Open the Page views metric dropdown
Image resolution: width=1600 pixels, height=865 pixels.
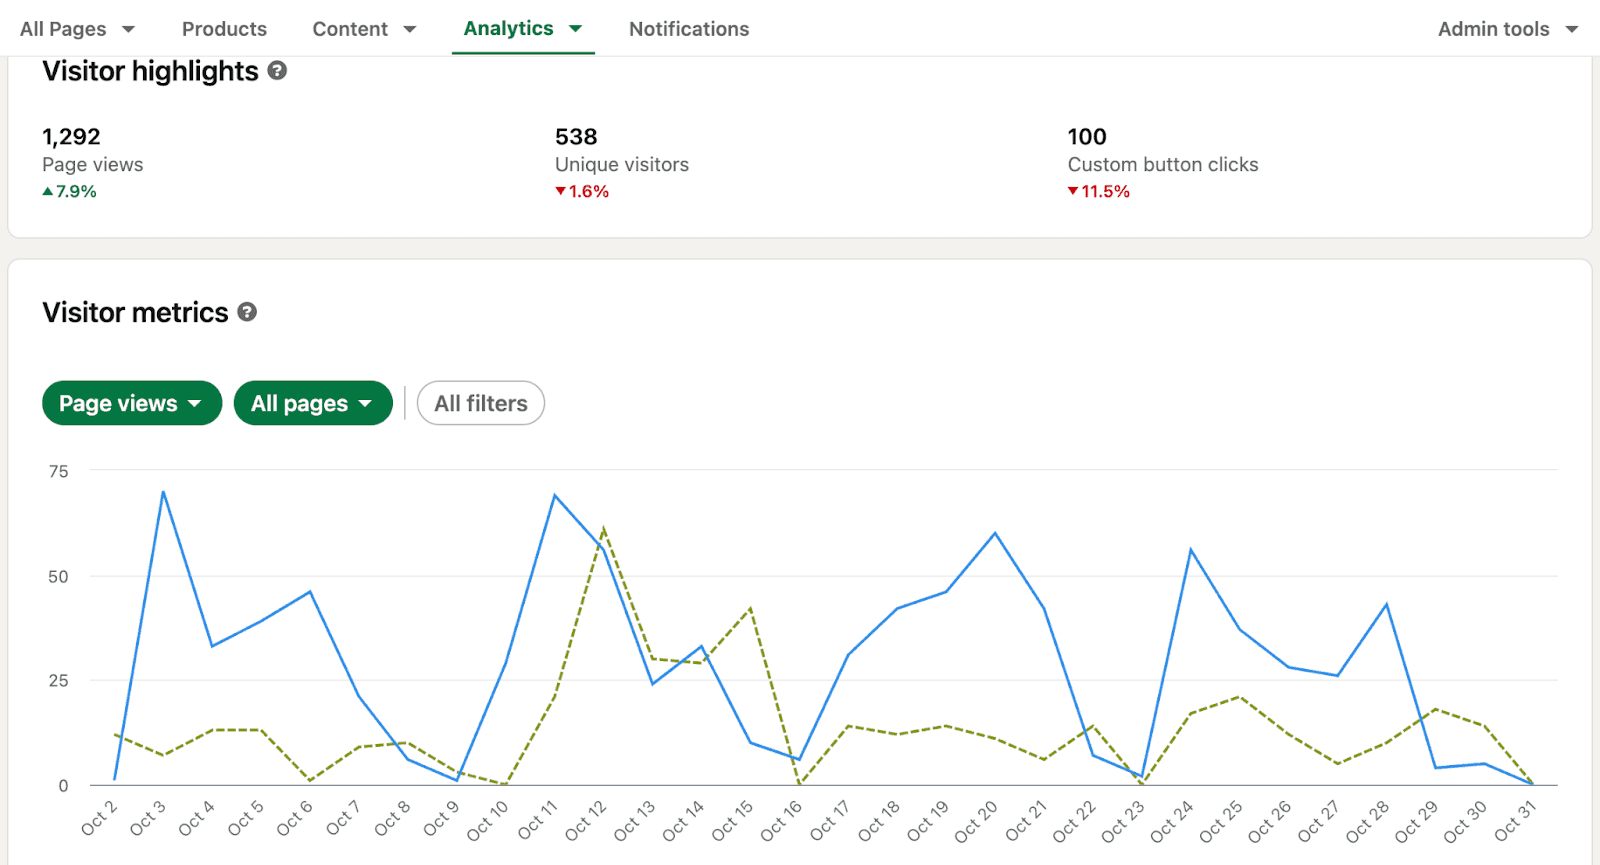131,403
